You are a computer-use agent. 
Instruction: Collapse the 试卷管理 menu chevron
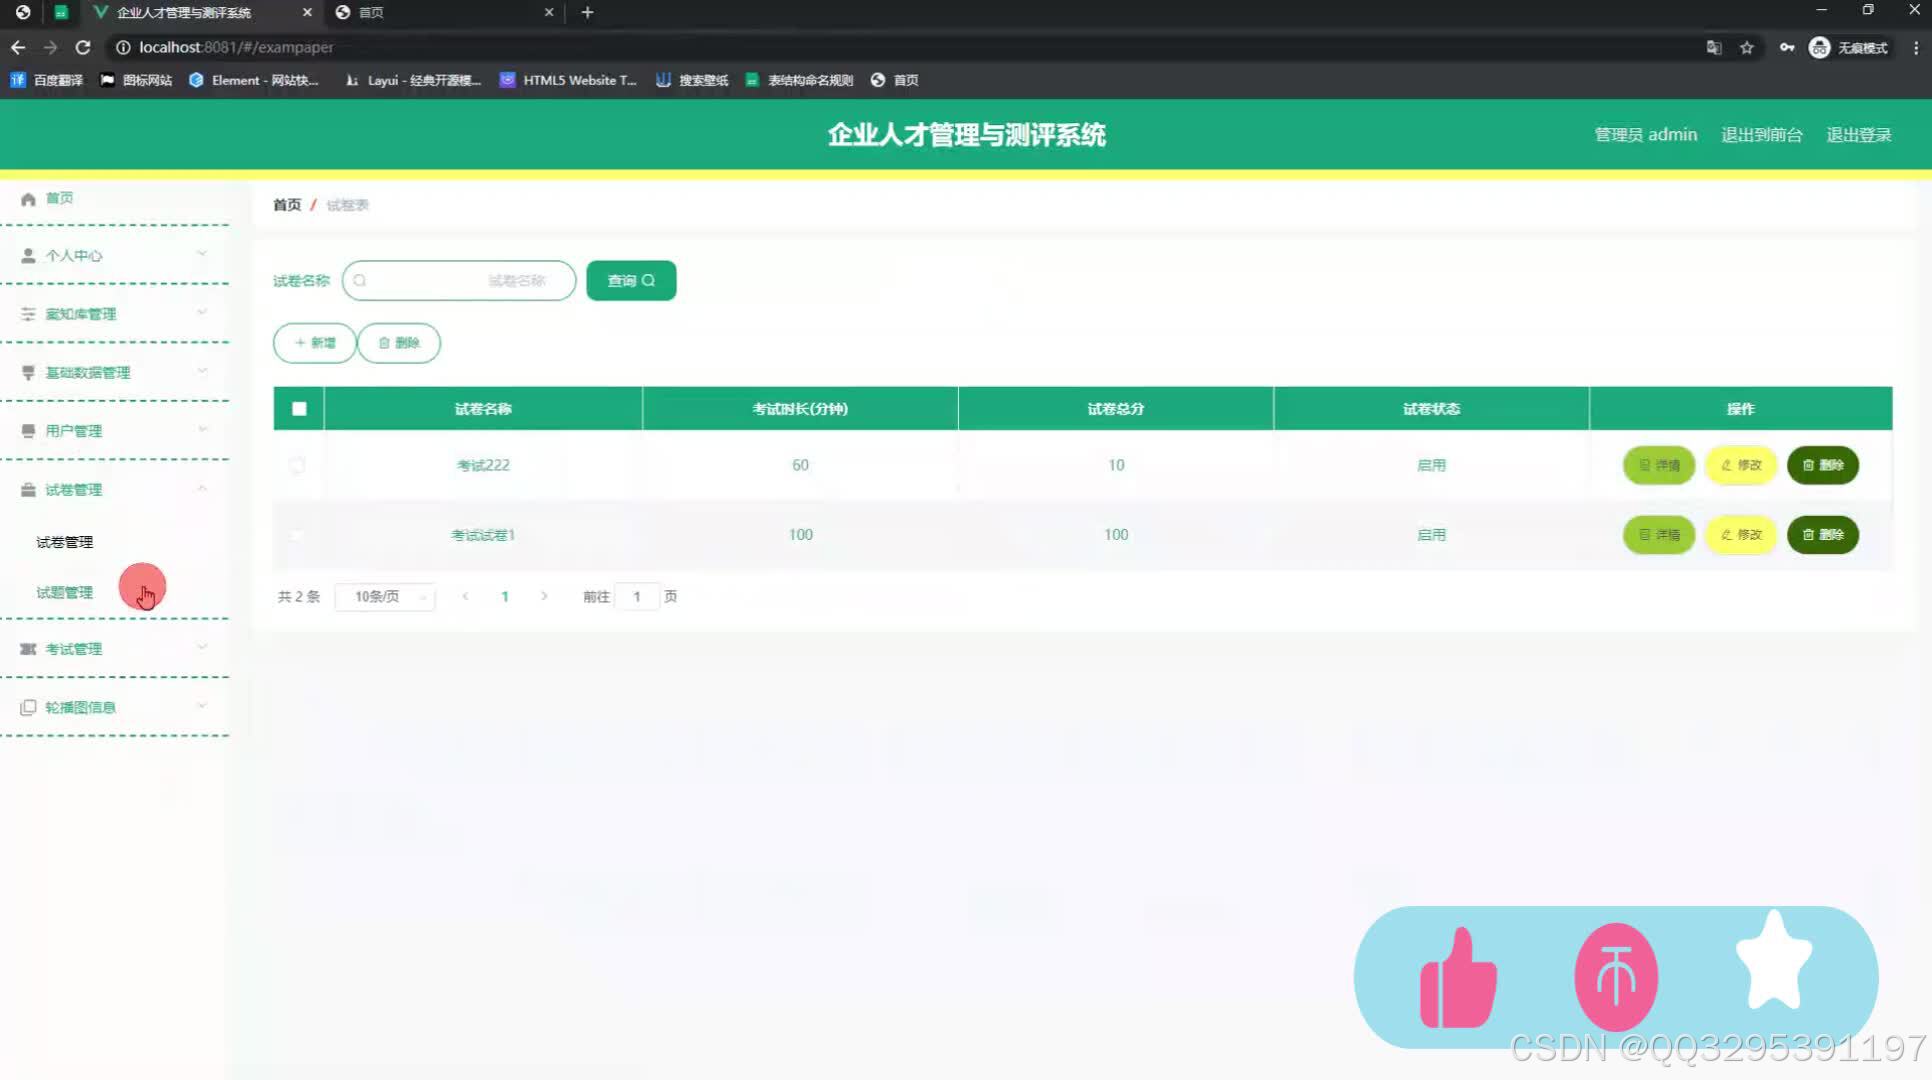[x=202, y=488]
